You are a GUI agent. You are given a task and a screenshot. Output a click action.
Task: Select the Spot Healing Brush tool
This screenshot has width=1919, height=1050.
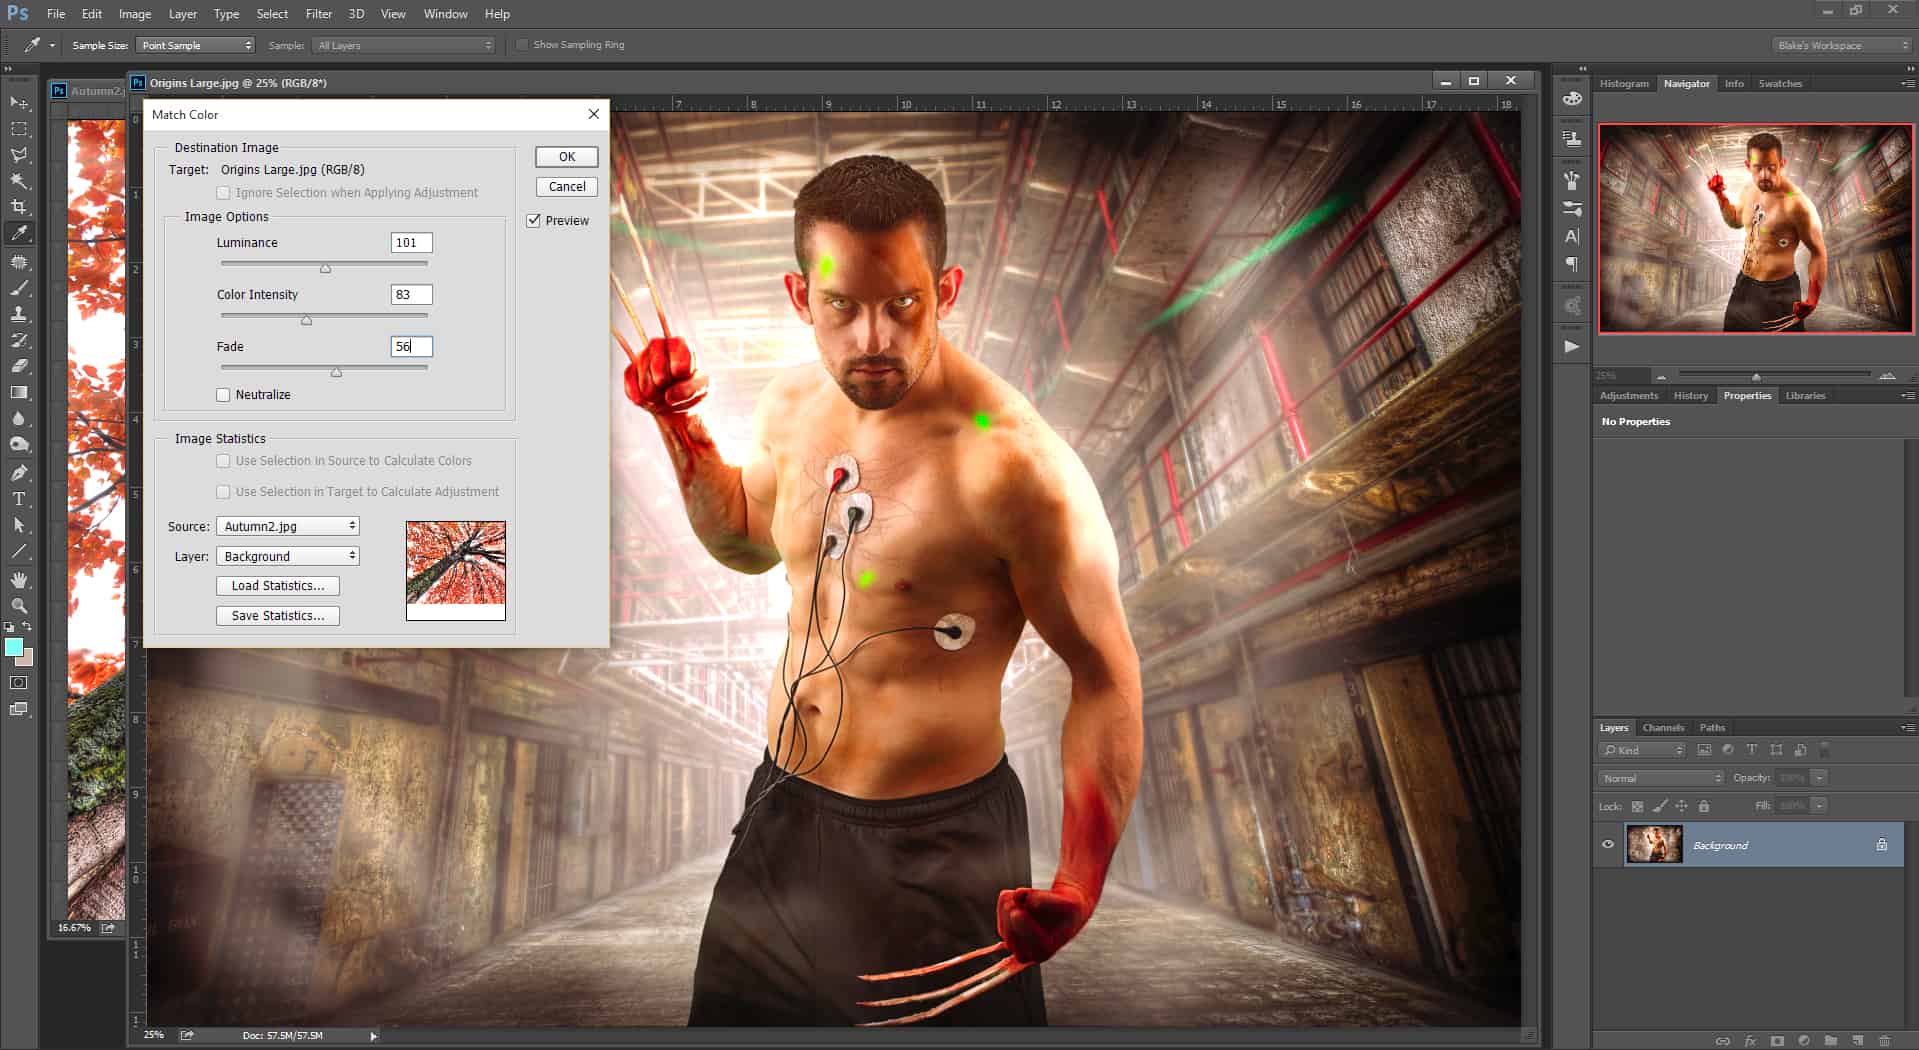19,262
